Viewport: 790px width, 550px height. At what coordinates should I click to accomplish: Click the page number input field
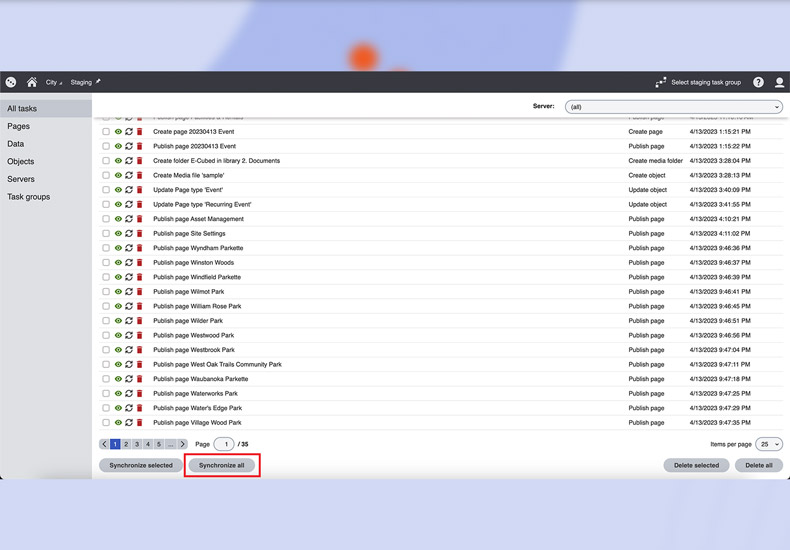[224, 444]
